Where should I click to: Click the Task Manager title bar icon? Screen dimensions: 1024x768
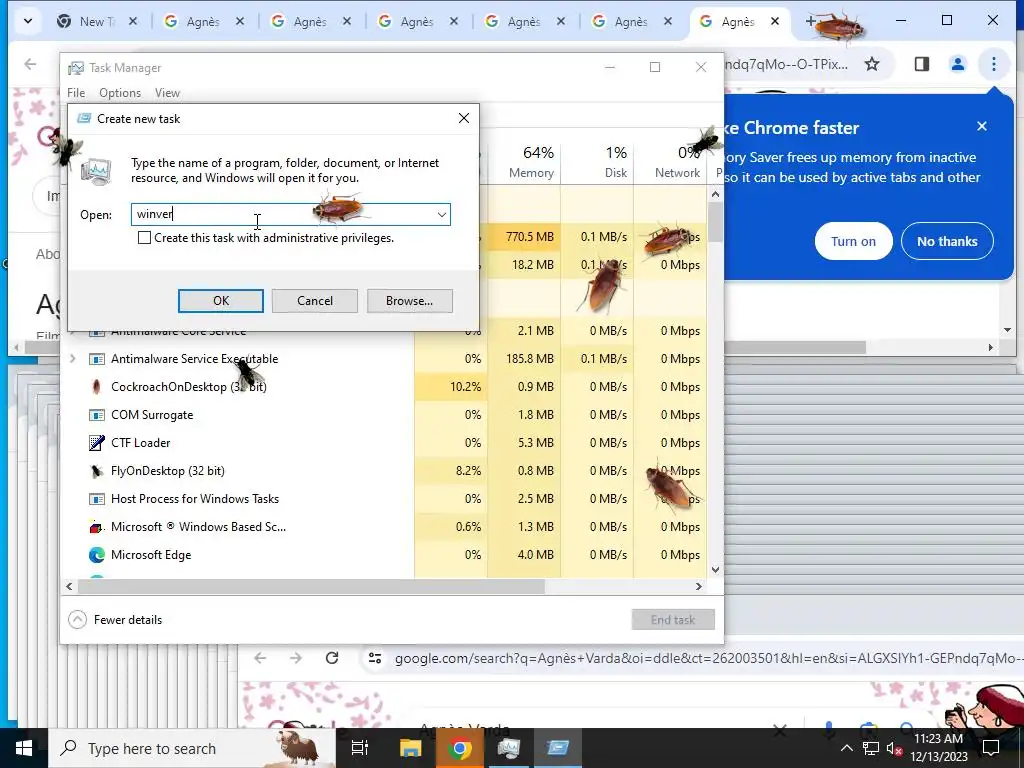click(x=76, y=68)
